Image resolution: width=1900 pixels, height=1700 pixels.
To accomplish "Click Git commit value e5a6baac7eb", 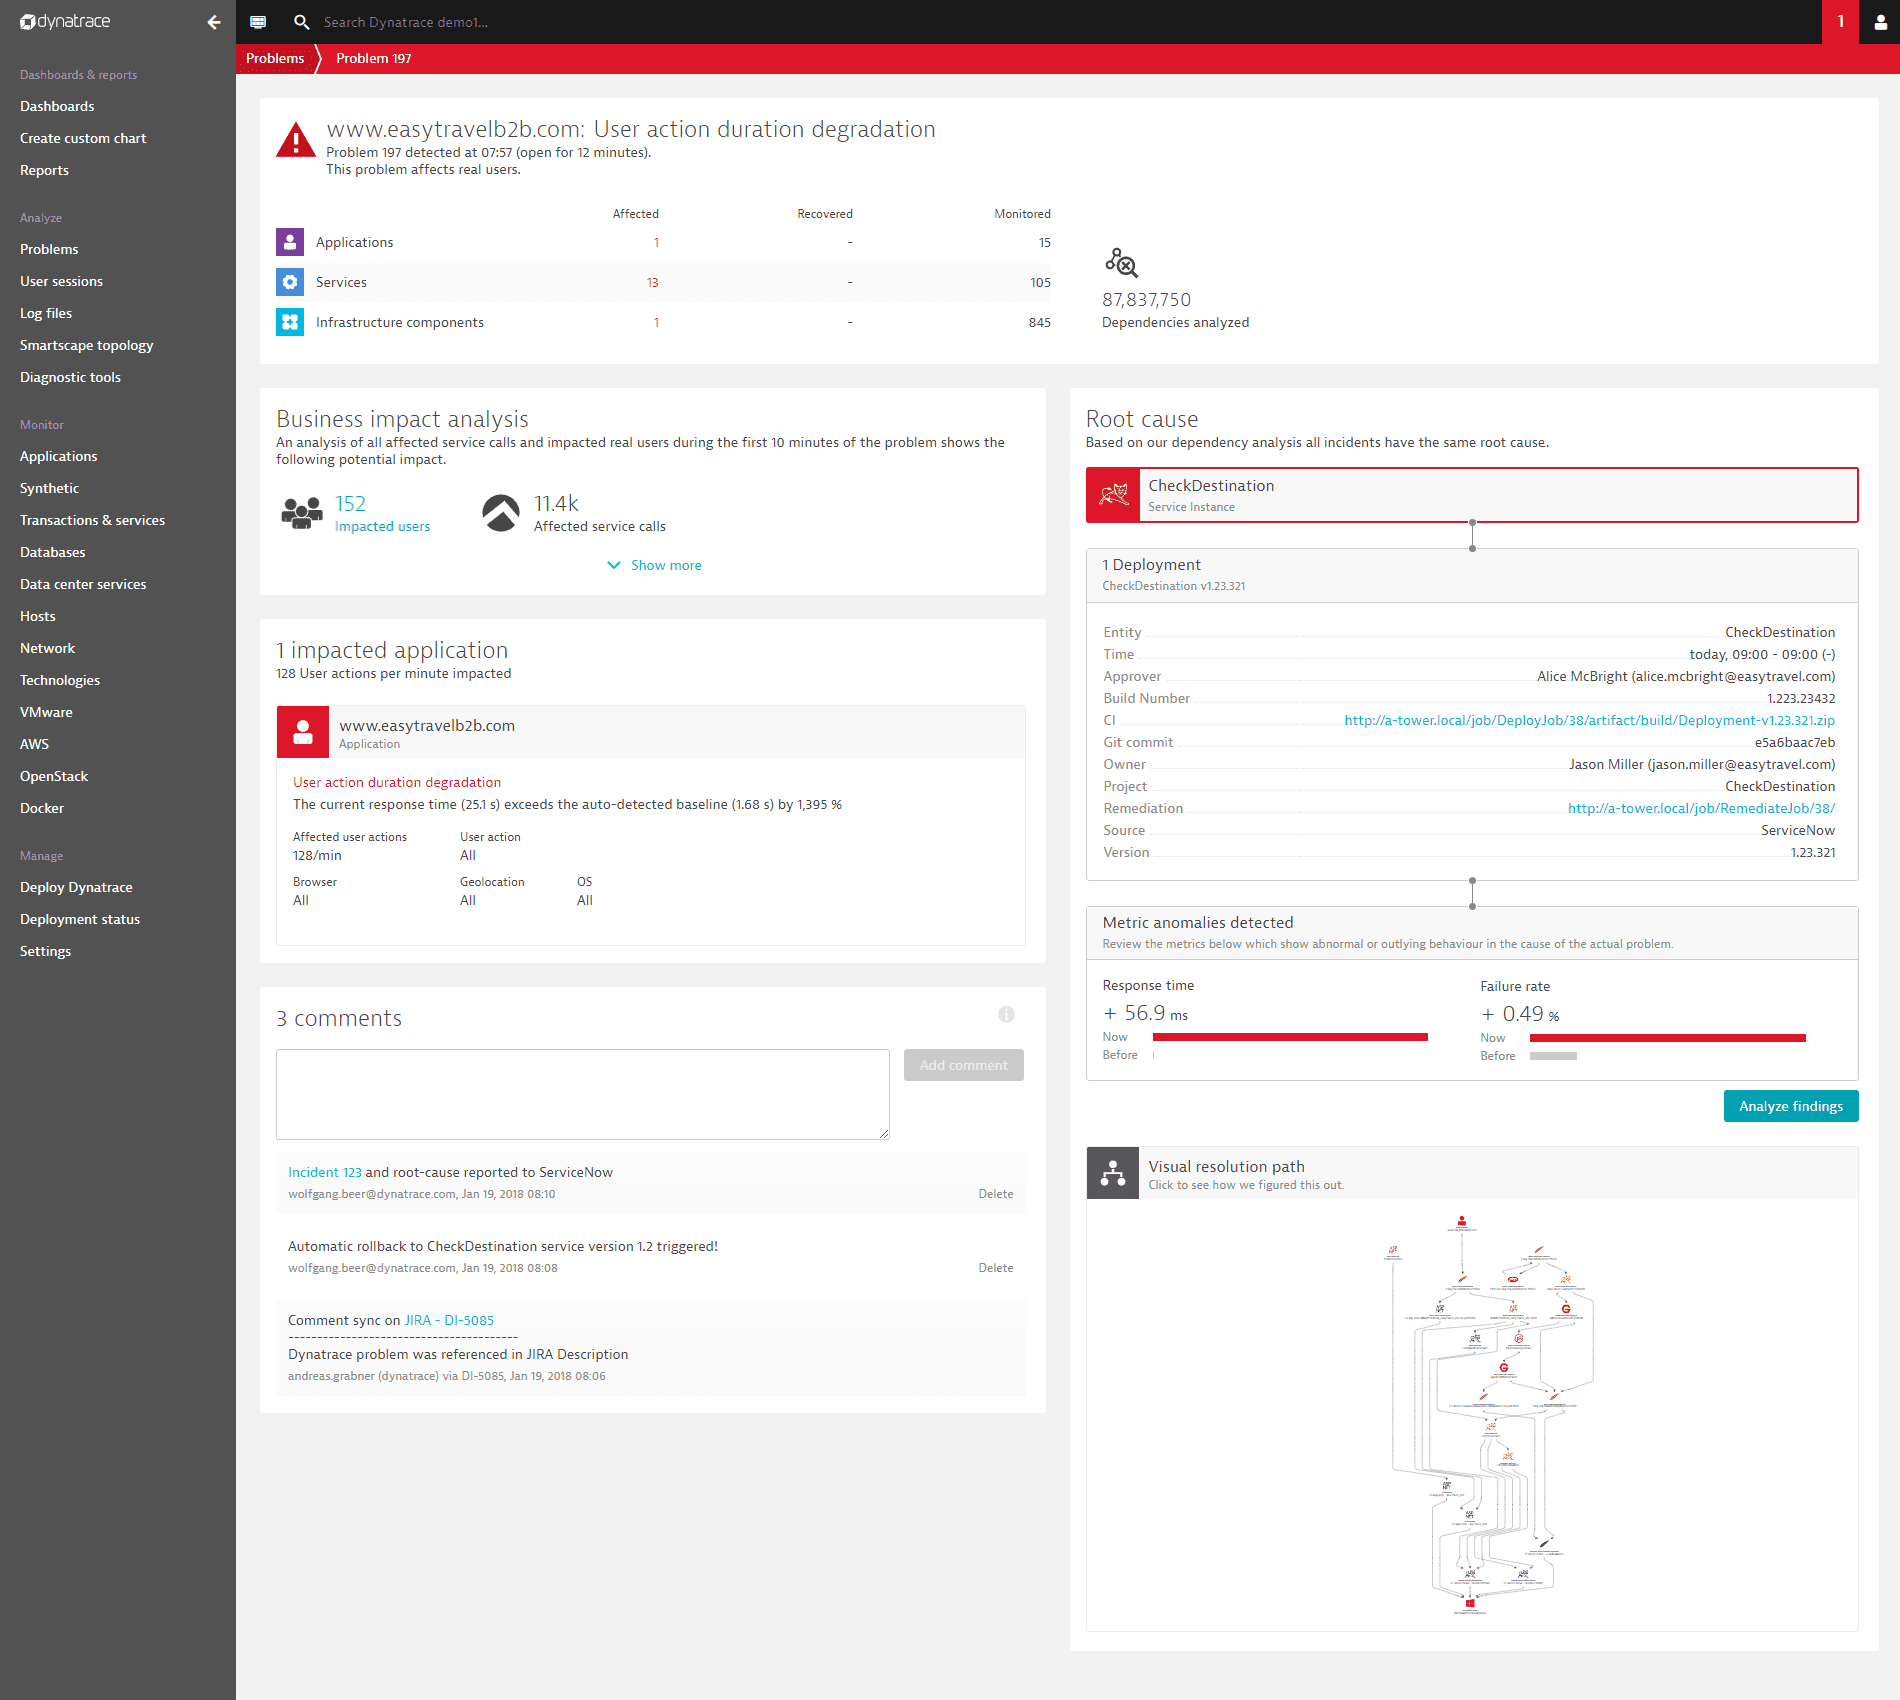I will pos(1795,742).
